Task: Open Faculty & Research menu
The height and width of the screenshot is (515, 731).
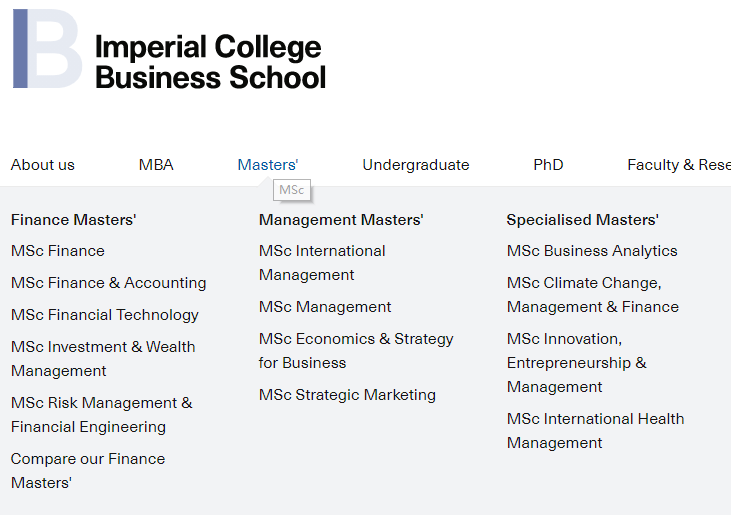Action: (679, 165)
